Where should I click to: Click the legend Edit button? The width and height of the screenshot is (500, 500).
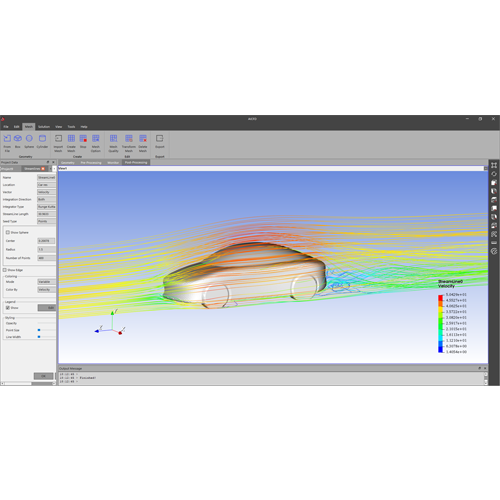coord(47,308)
